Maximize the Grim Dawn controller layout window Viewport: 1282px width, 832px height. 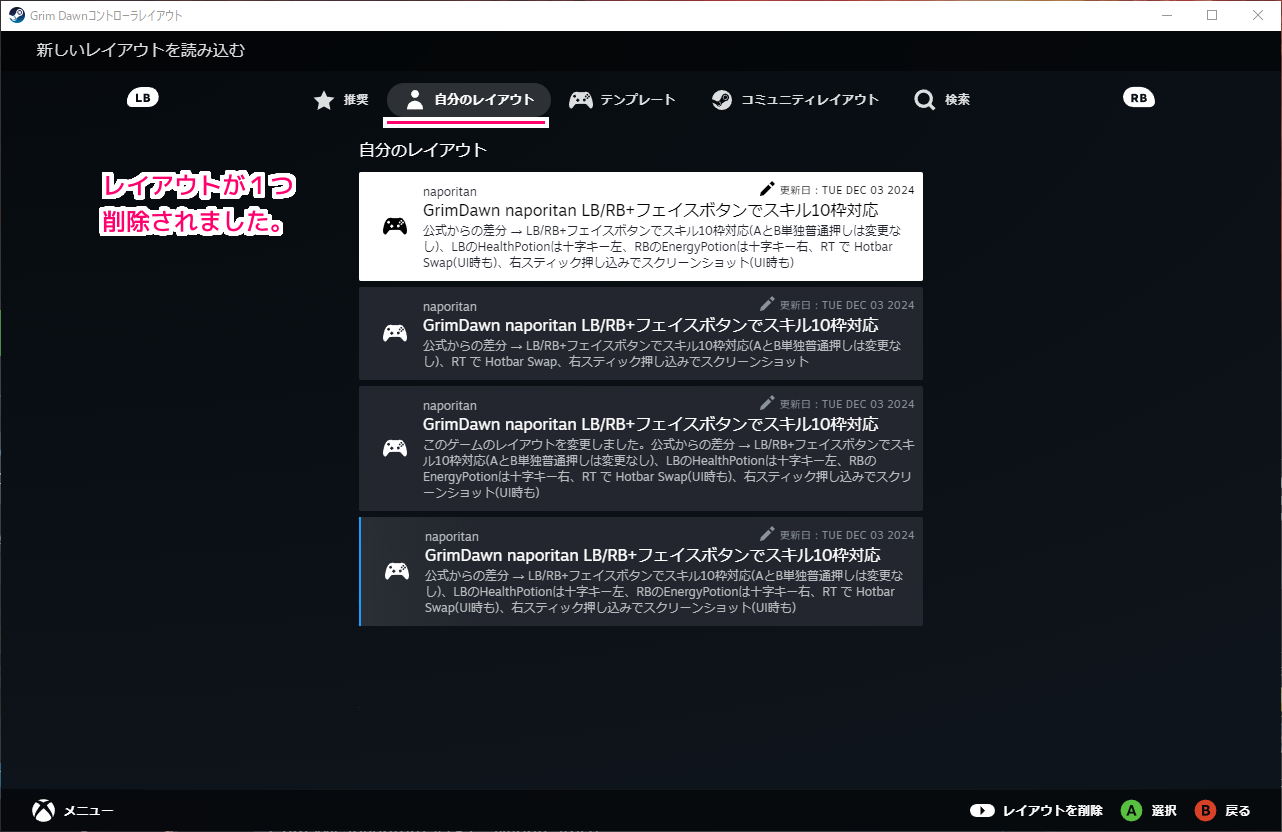tap(1212, 15)
